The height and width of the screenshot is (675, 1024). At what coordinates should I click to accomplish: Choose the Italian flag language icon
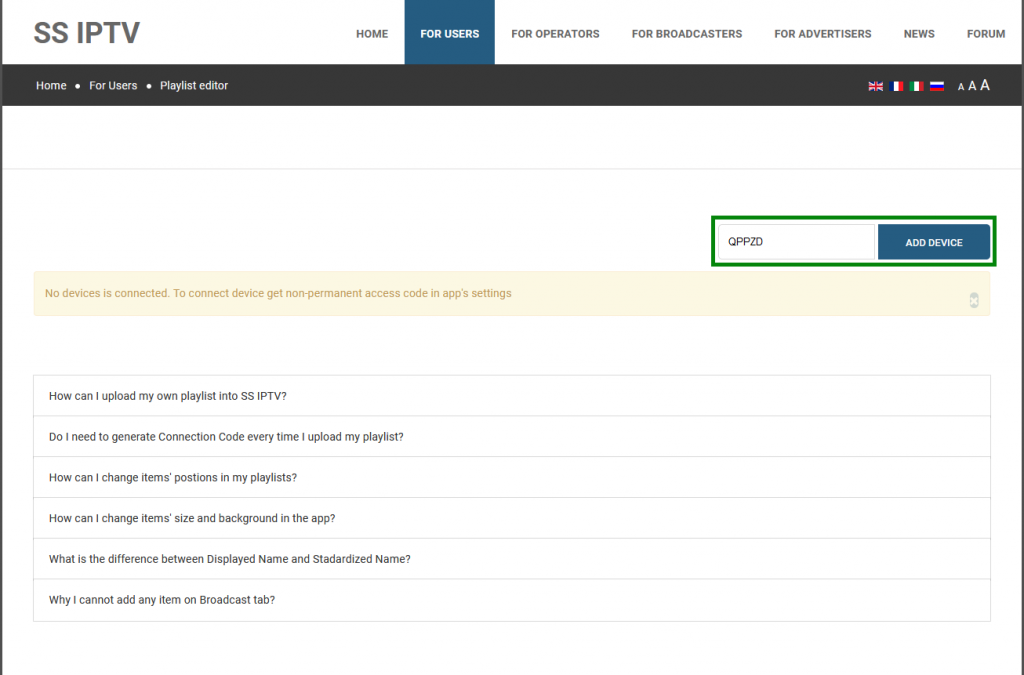click(x=916, y=86)
